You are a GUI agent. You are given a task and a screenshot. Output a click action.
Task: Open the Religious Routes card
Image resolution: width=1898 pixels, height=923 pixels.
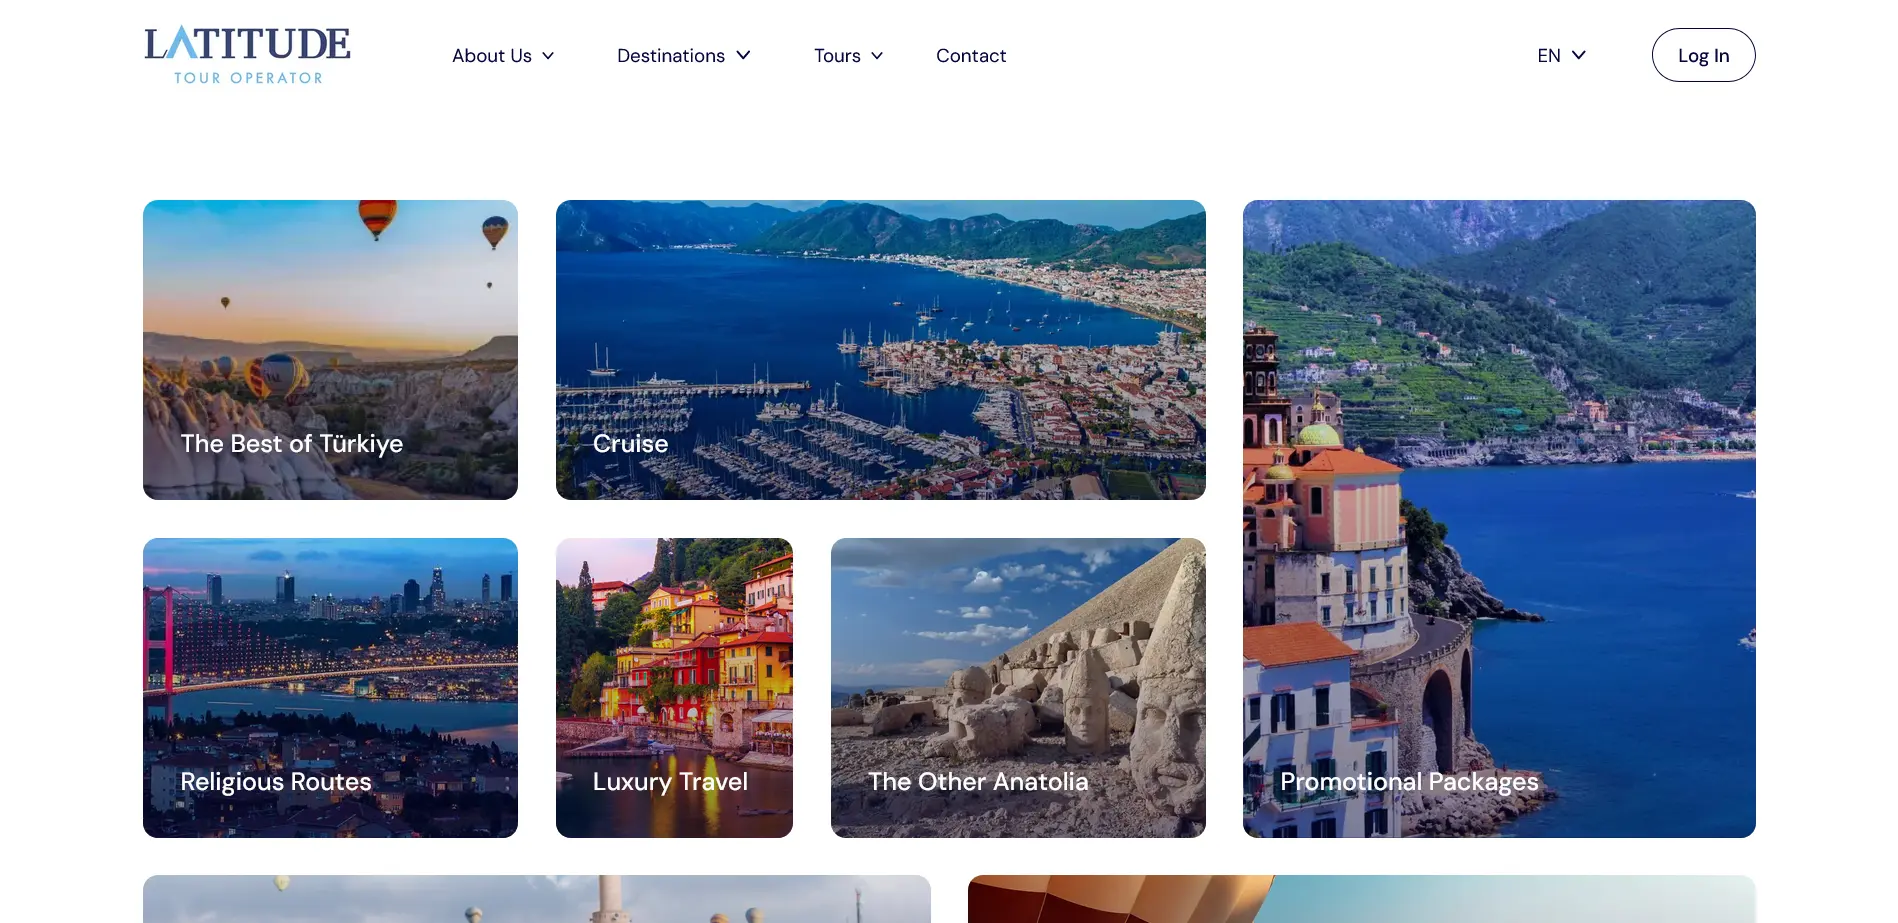click(330, 688)
